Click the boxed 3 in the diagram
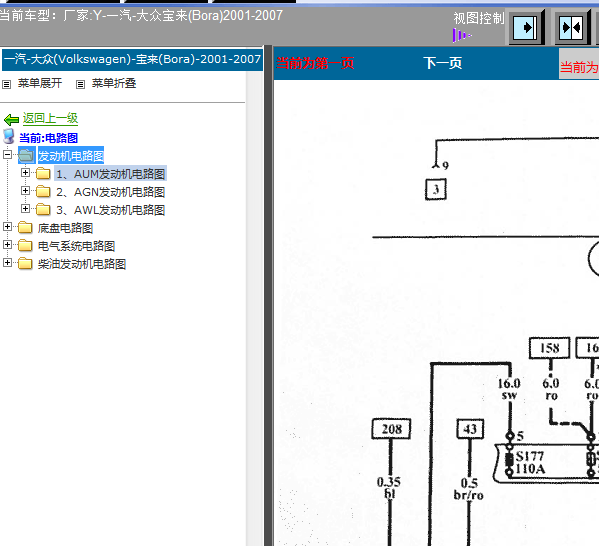 [436, 189]
